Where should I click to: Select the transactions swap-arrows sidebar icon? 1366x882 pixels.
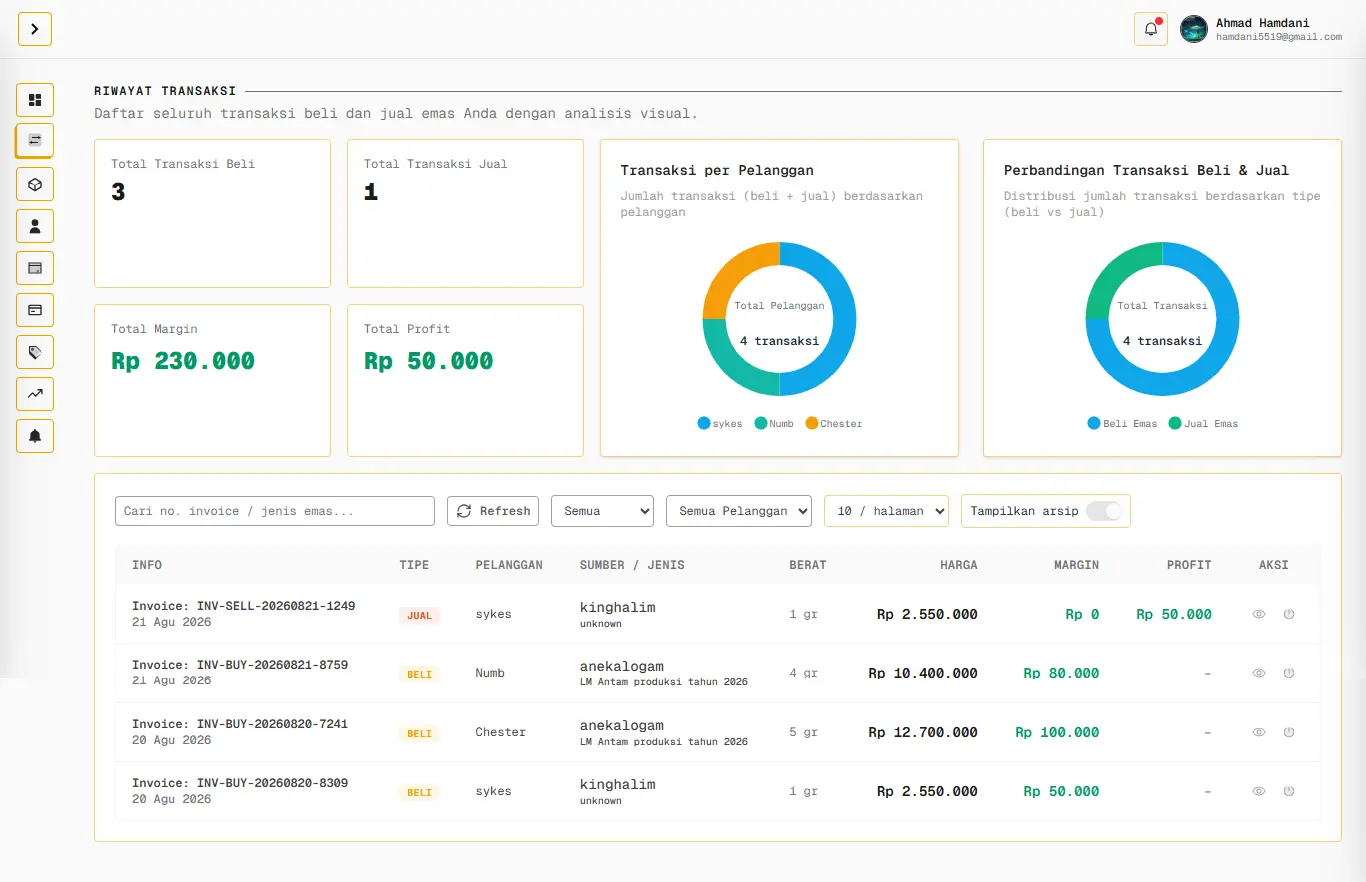(35, 140)
